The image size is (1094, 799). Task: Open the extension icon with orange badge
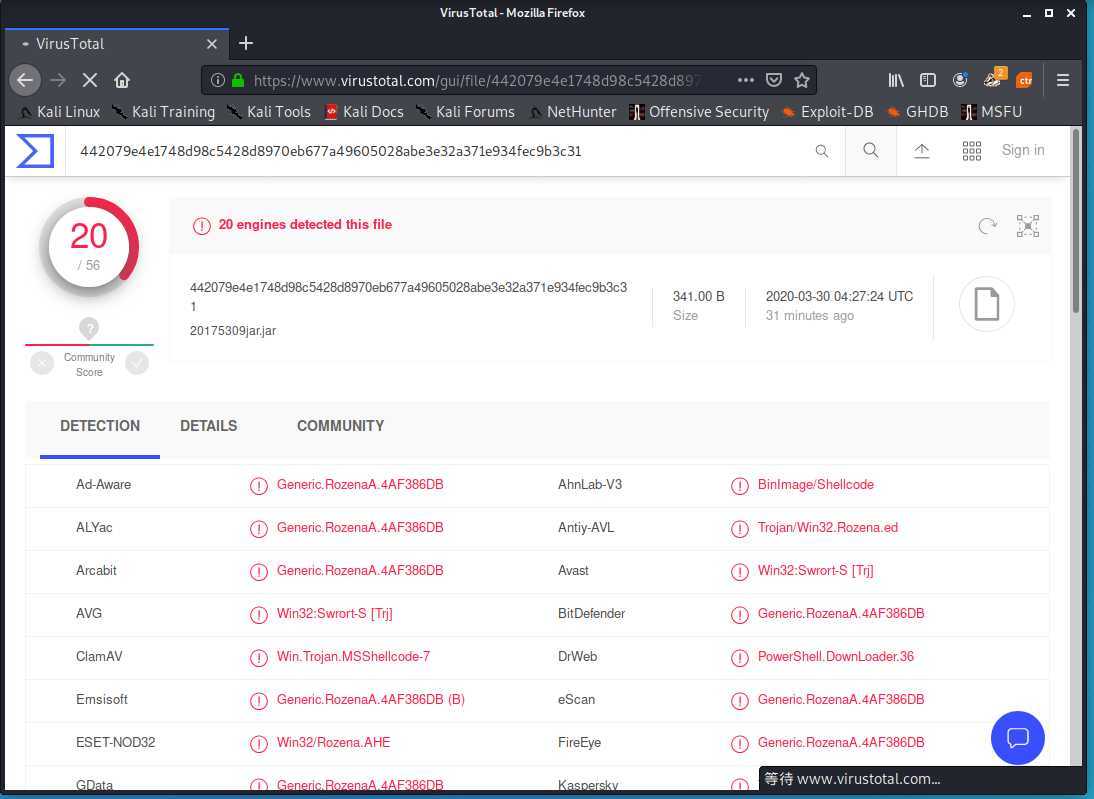click(994, 78)
